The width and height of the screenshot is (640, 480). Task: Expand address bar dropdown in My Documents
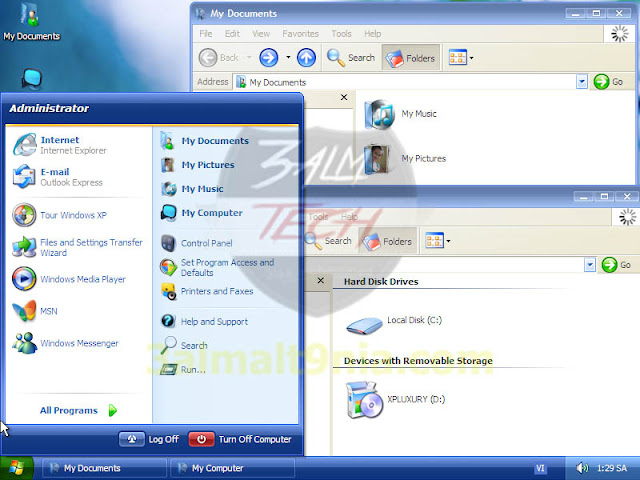tap(582, 82)
